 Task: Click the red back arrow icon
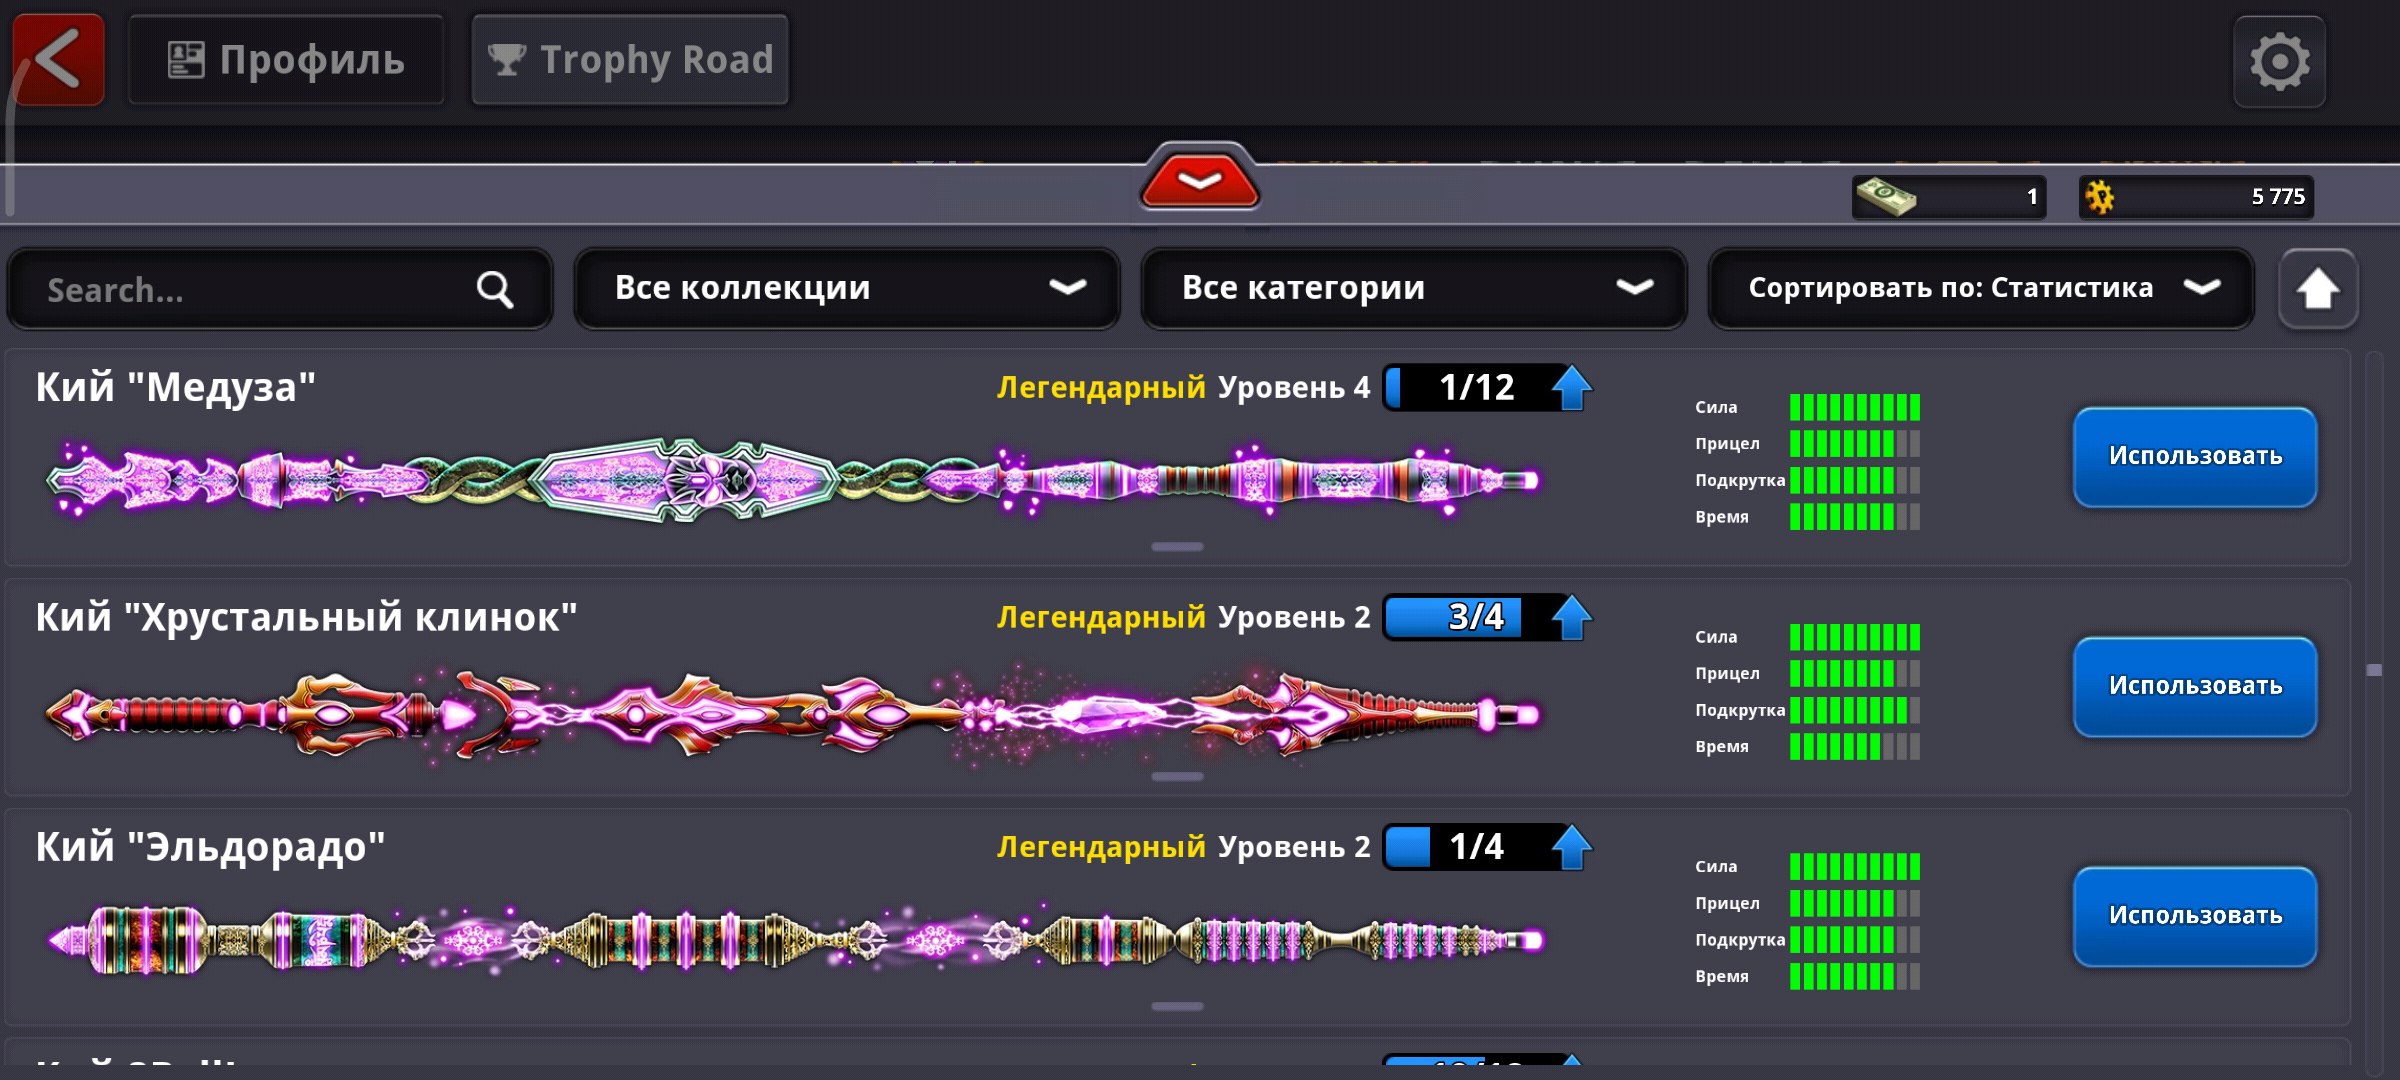tap(58, 60)
